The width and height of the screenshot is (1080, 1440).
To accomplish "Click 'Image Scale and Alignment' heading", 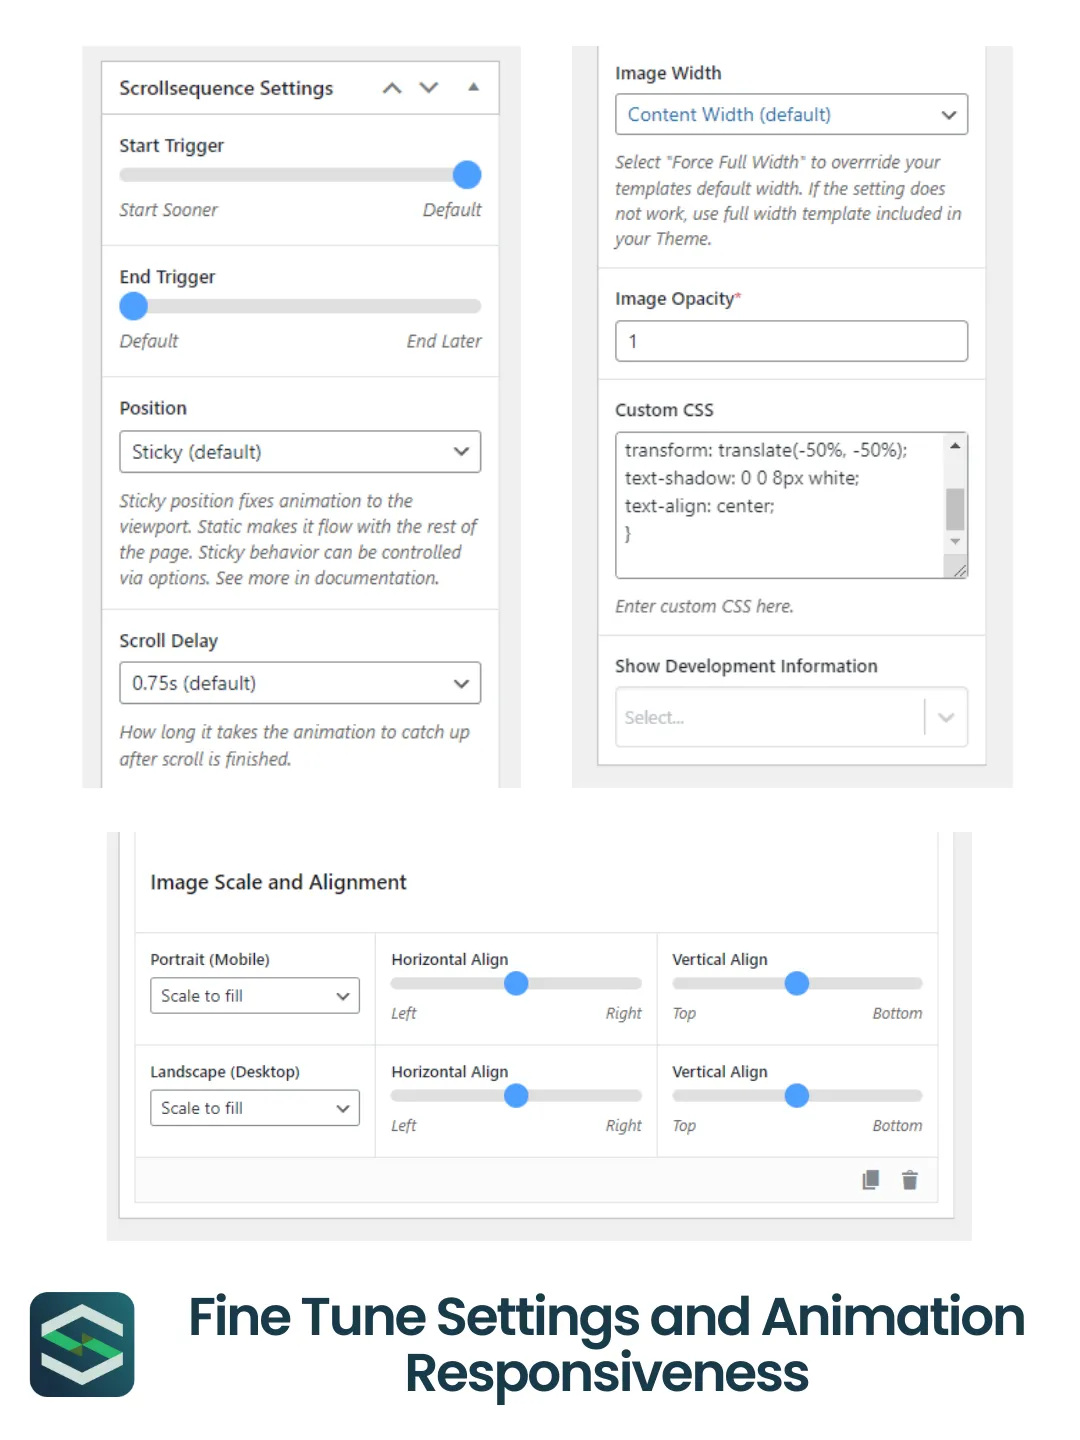I will click(x=278, y=882).
